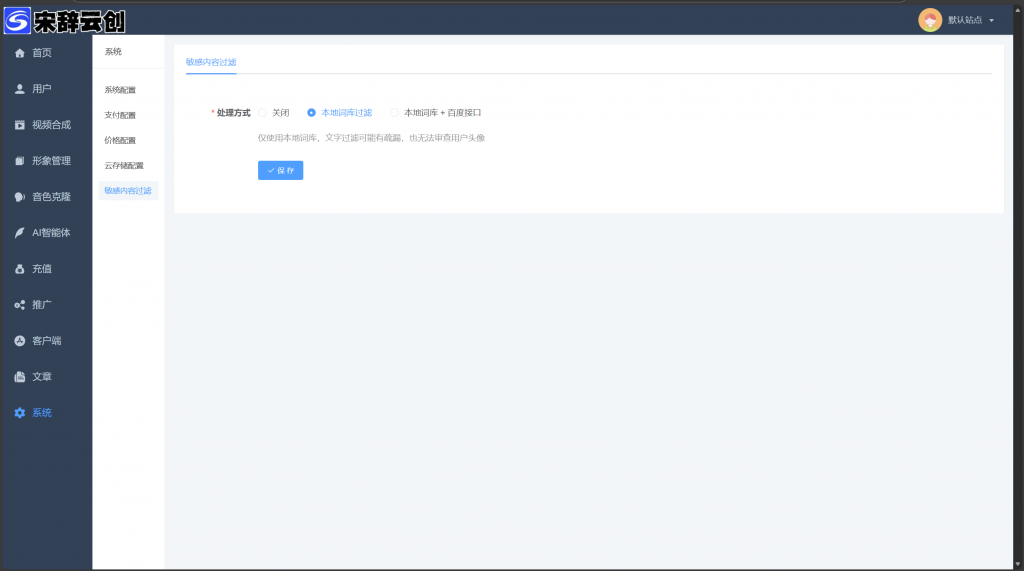Expand the 默认站点 dropdown arrow
Screen dimensions: 1024x571
(x=991, y=20)
